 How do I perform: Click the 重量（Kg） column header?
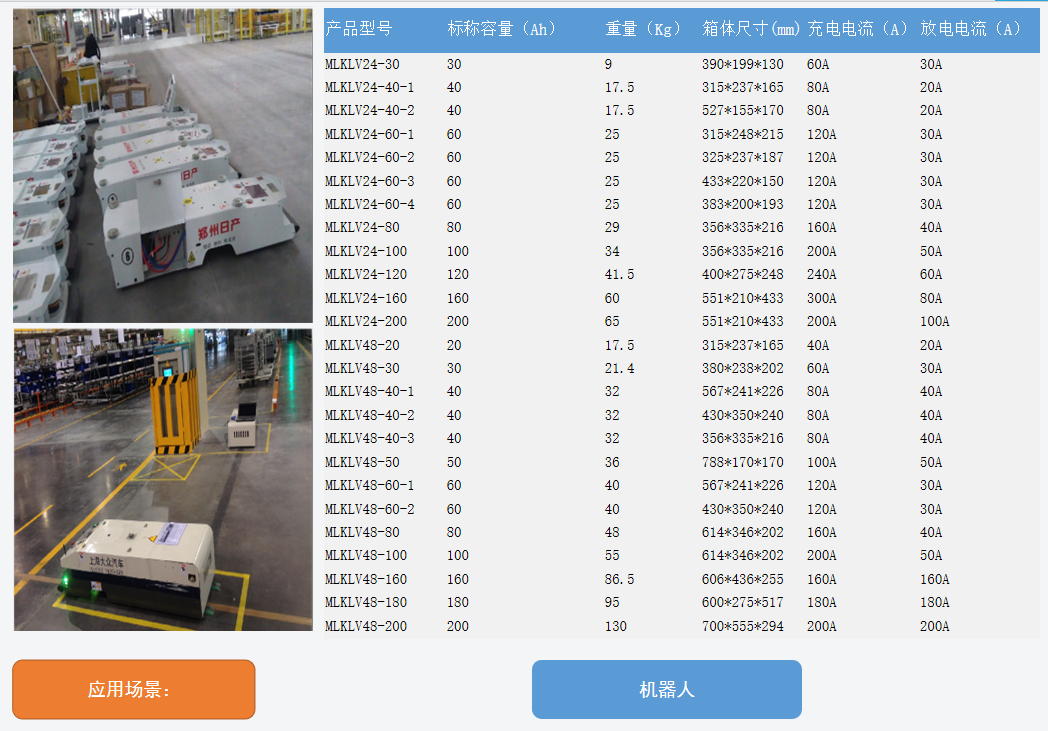pyautogui.click(x=643, y=29)
